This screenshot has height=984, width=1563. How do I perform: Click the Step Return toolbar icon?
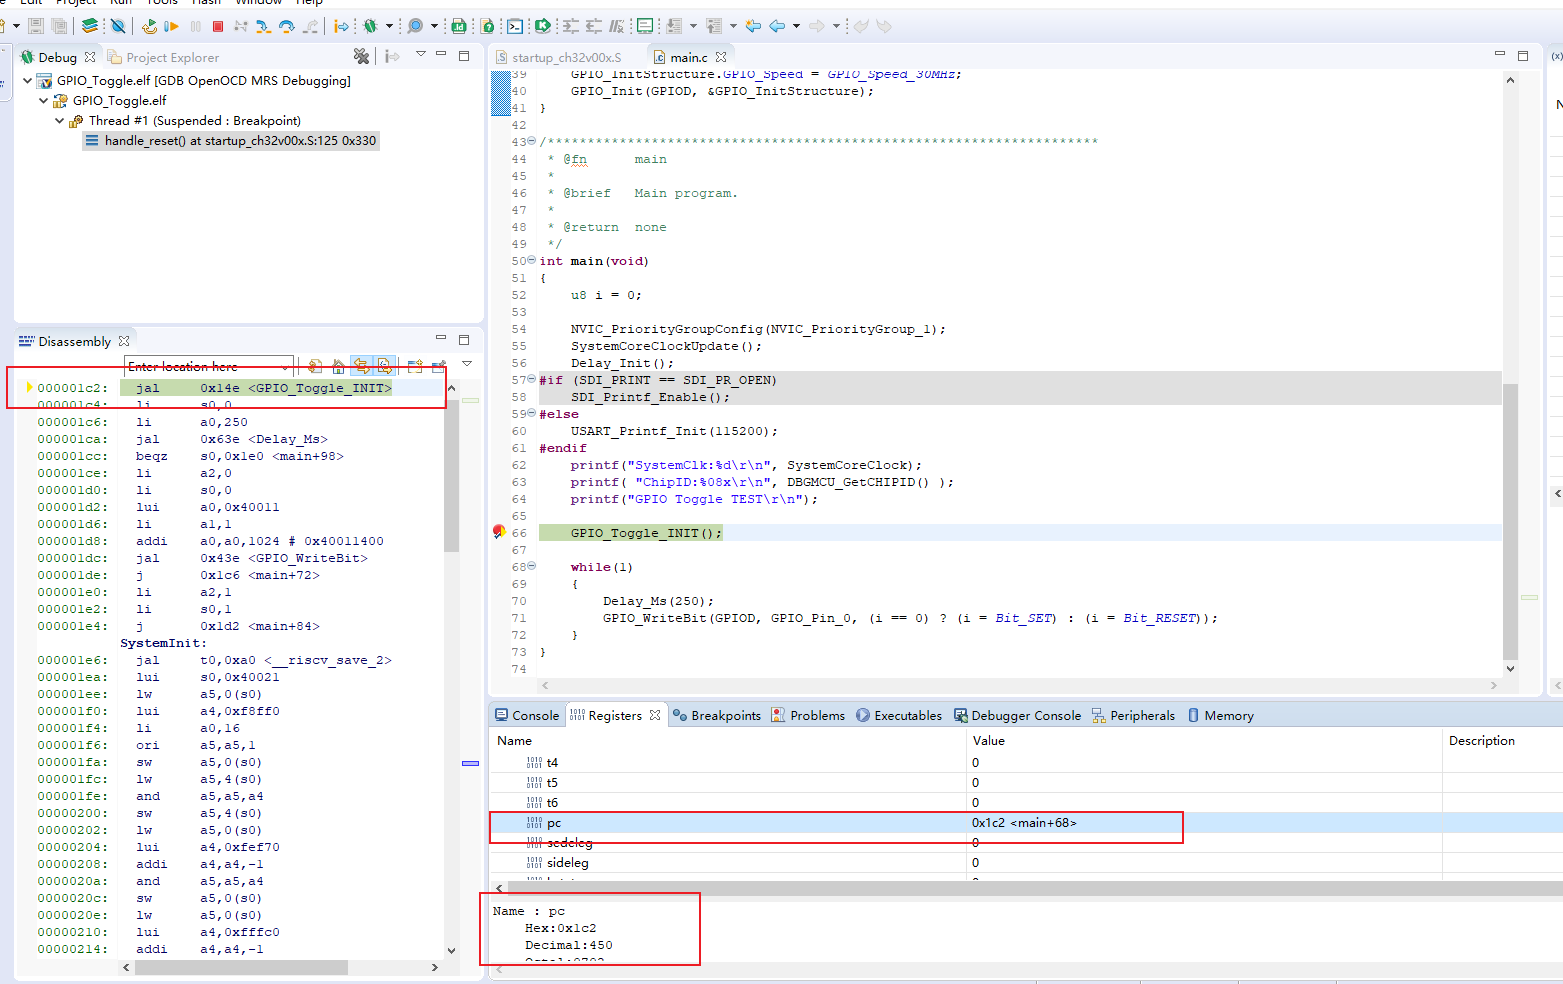point(311,26)
